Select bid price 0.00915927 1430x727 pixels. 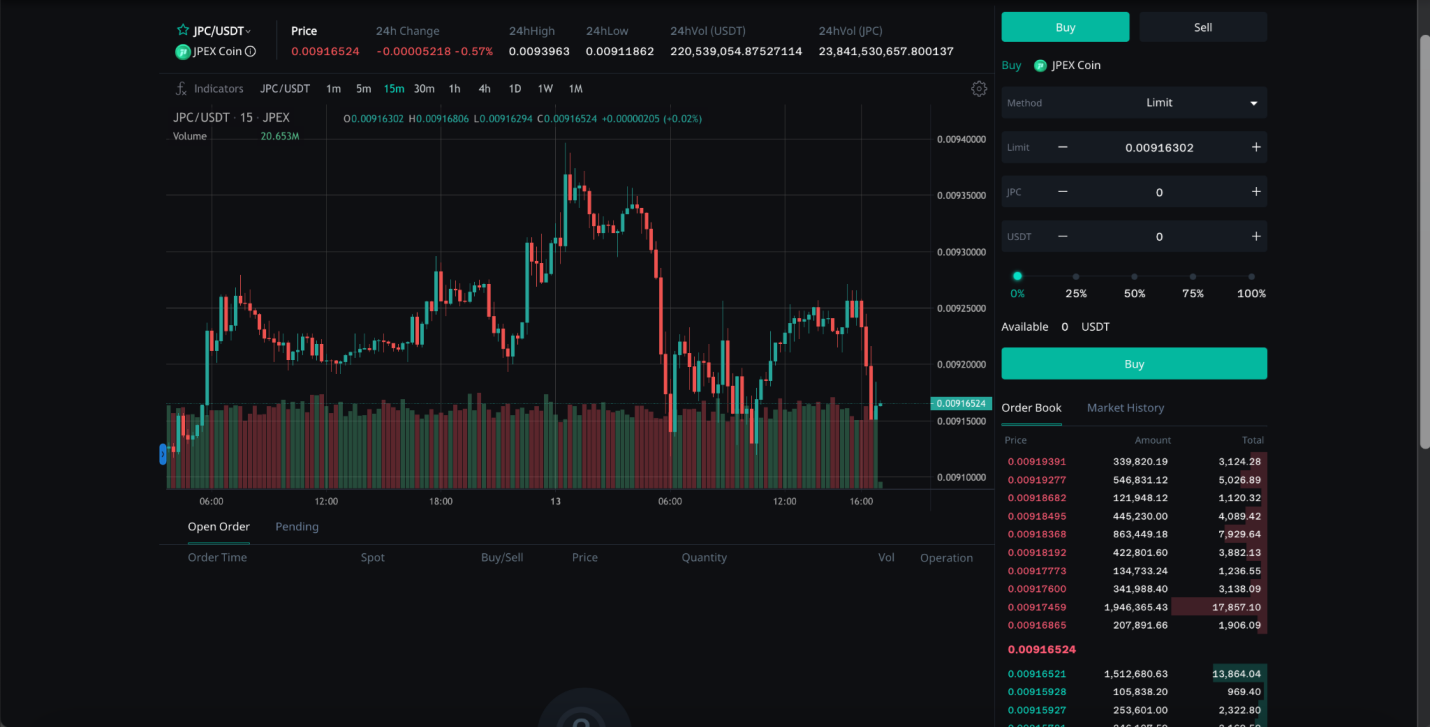tap(1036, 710)
